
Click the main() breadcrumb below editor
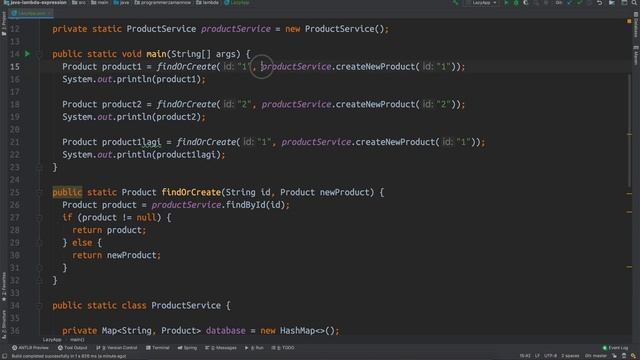click(x=77, y=340)
